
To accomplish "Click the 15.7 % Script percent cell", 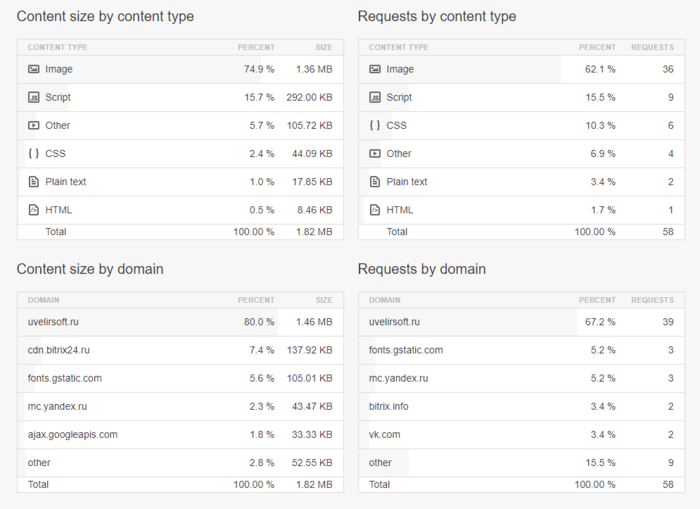I will point(259,97).
